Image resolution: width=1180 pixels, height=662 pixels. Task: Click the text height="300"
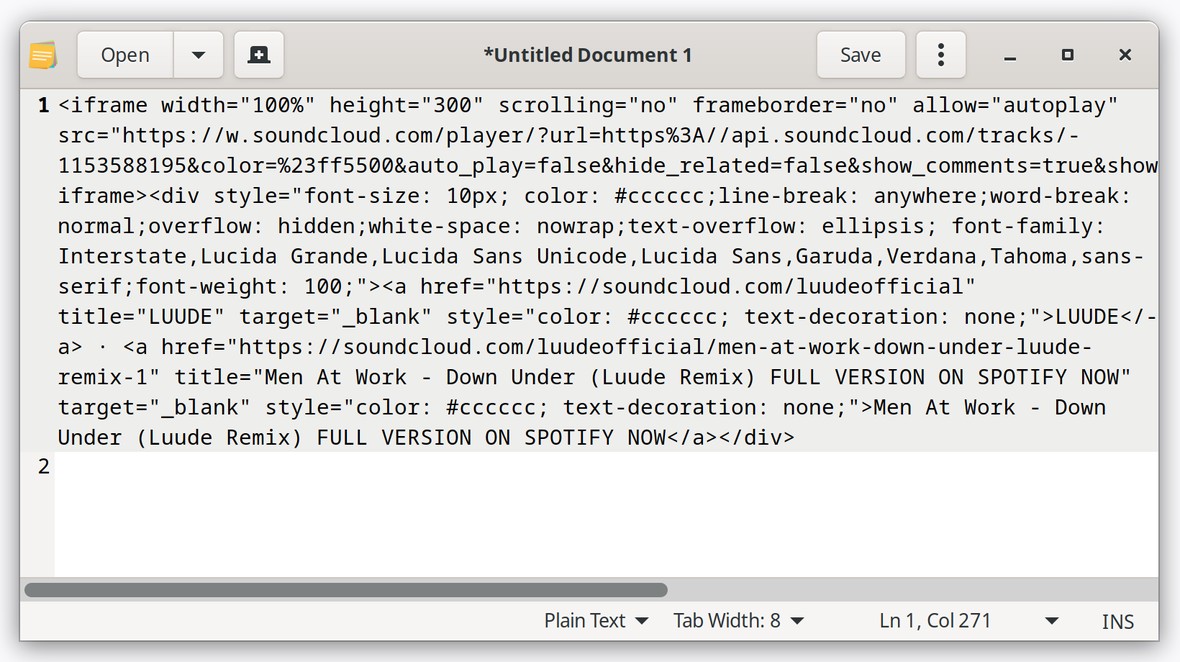coord(406,105)
